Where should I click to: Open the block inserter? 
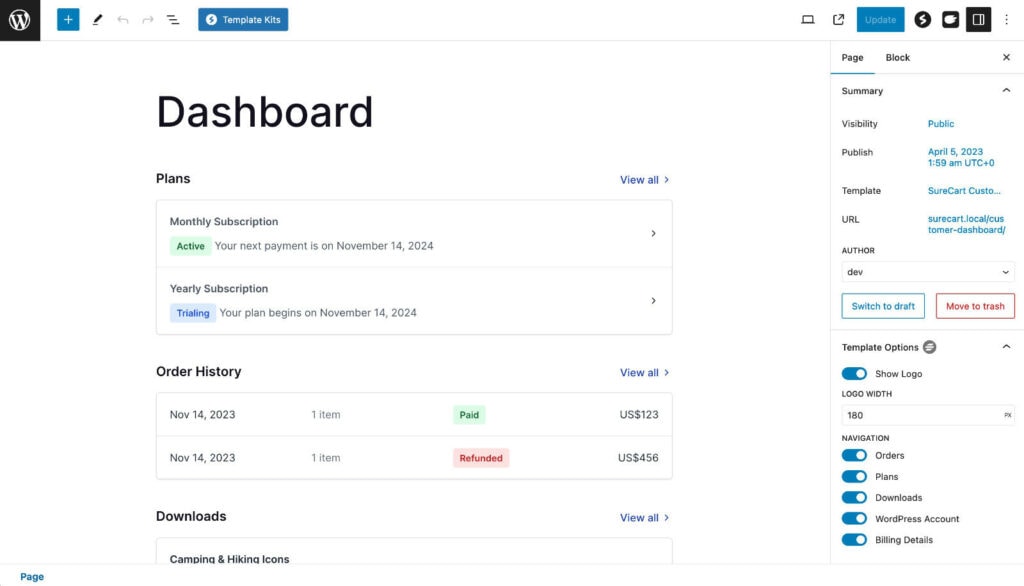67,19
